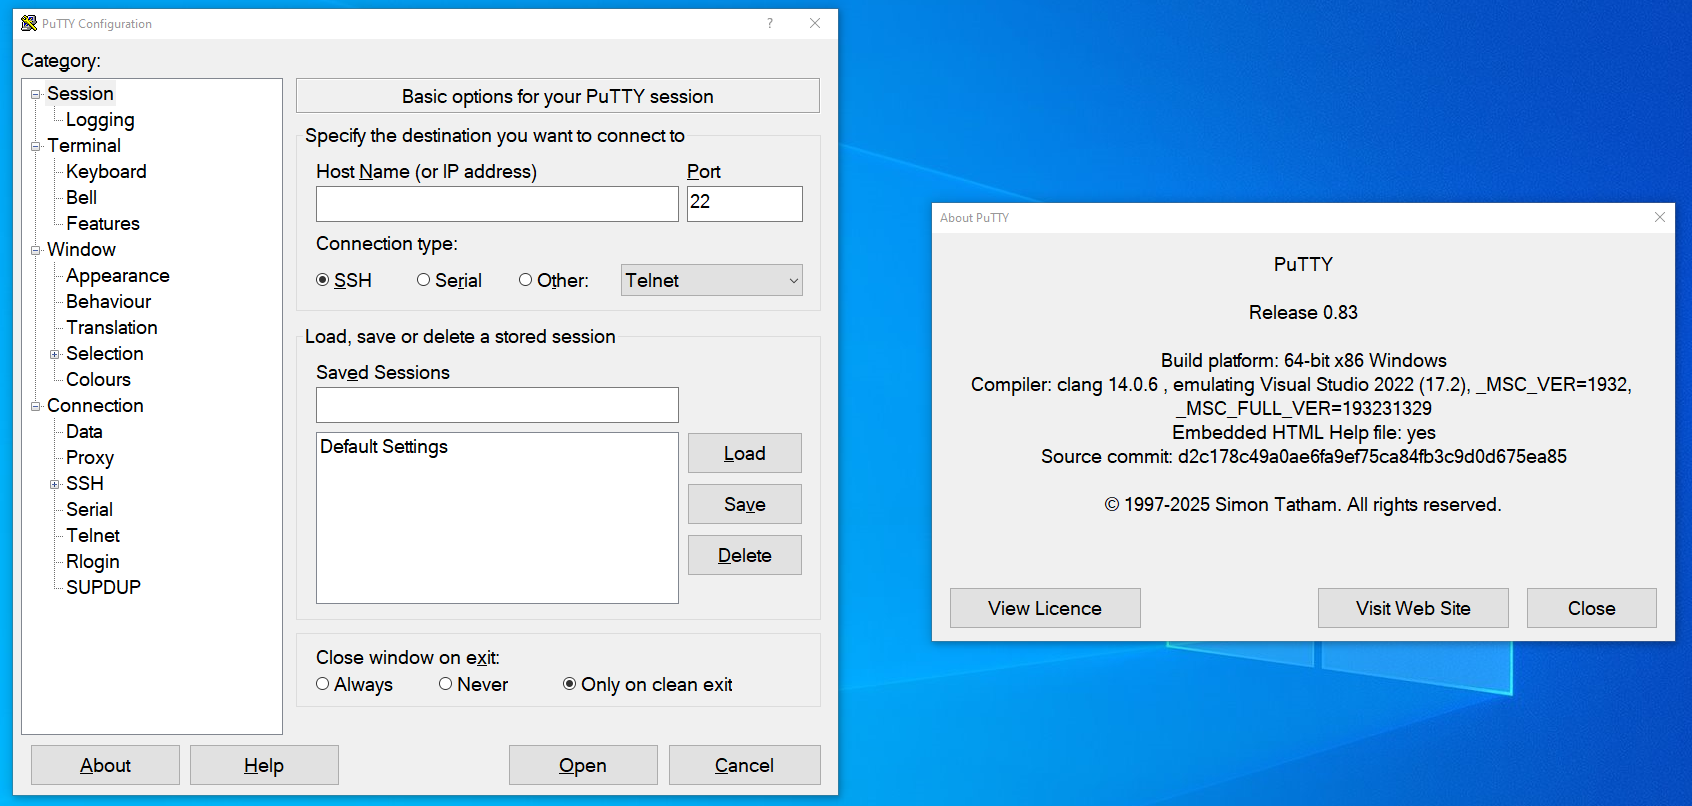
Task: Close the About PuTTY window with X
Action: click(x=1660, y=217)
